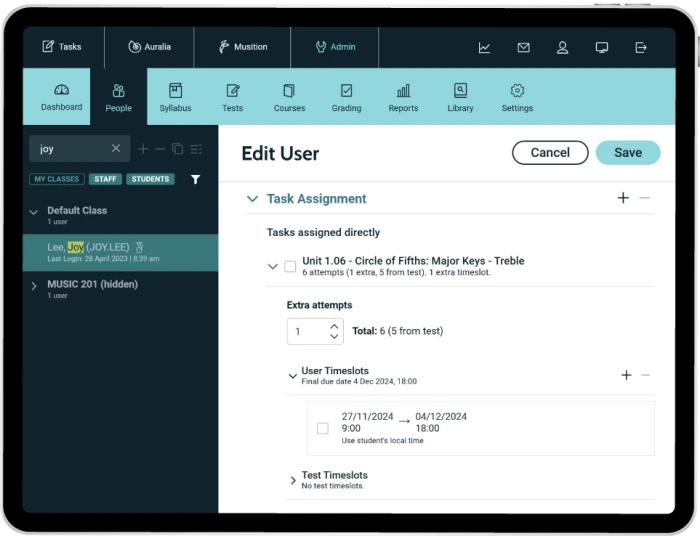Expand the Test Timeslots section
The width and height of the screenshot is (700, 536).
pyautogui.click(x=293, y=481)
